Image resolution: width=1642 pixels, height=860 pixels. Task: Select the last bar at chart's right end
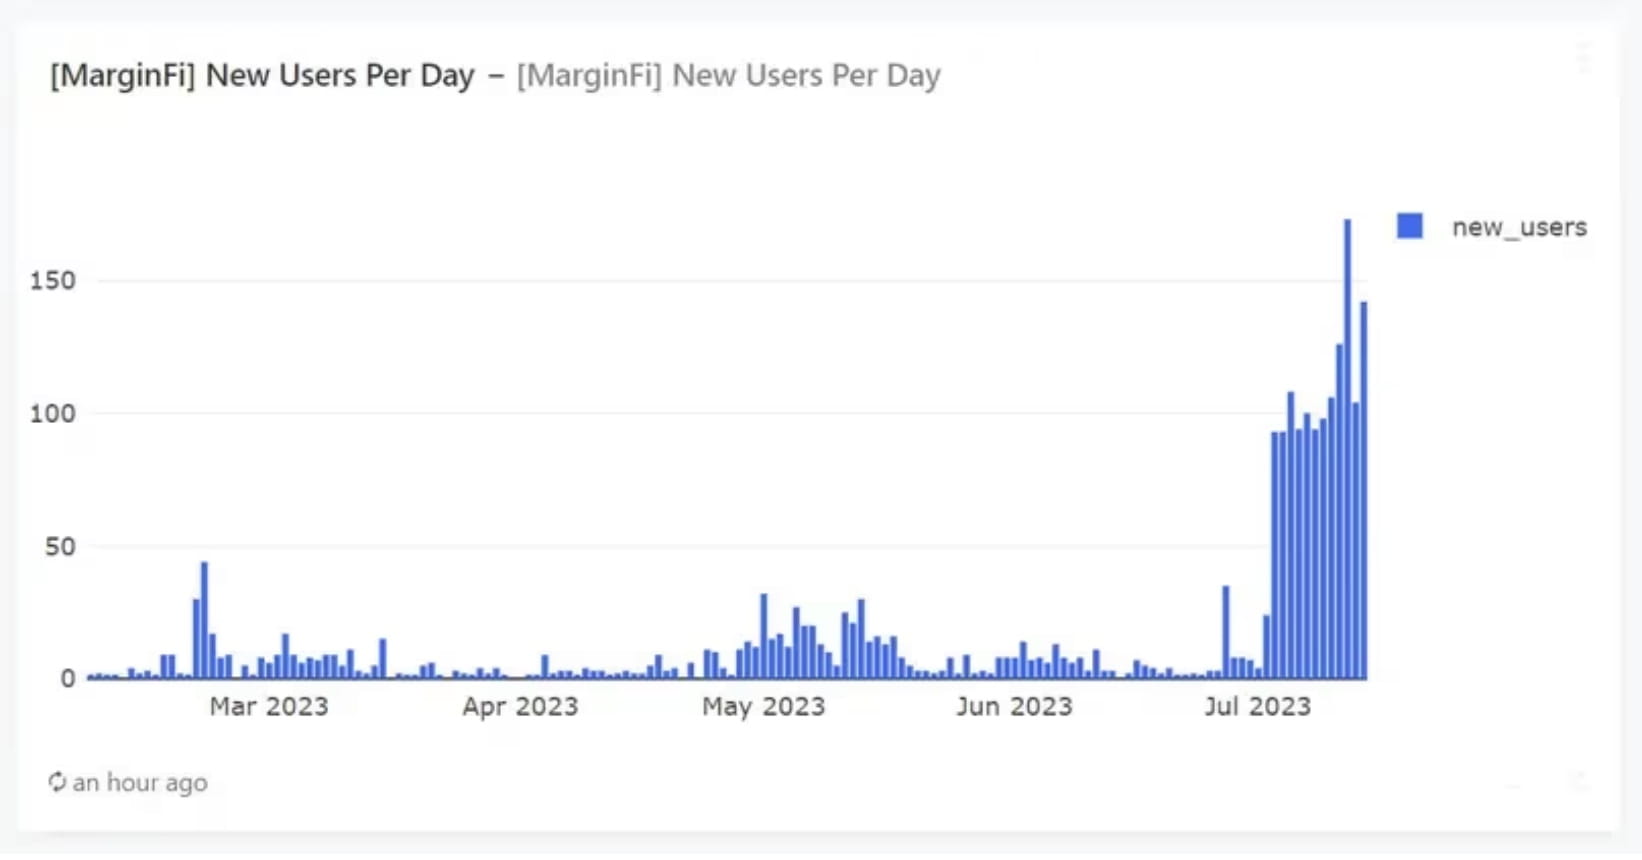(x=1363, y=490)
